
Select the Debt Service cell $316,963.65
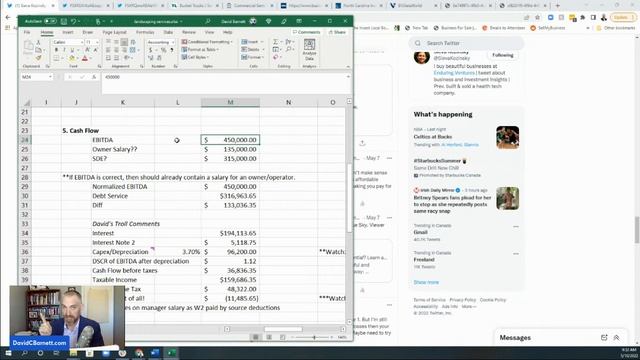[230, 196]
